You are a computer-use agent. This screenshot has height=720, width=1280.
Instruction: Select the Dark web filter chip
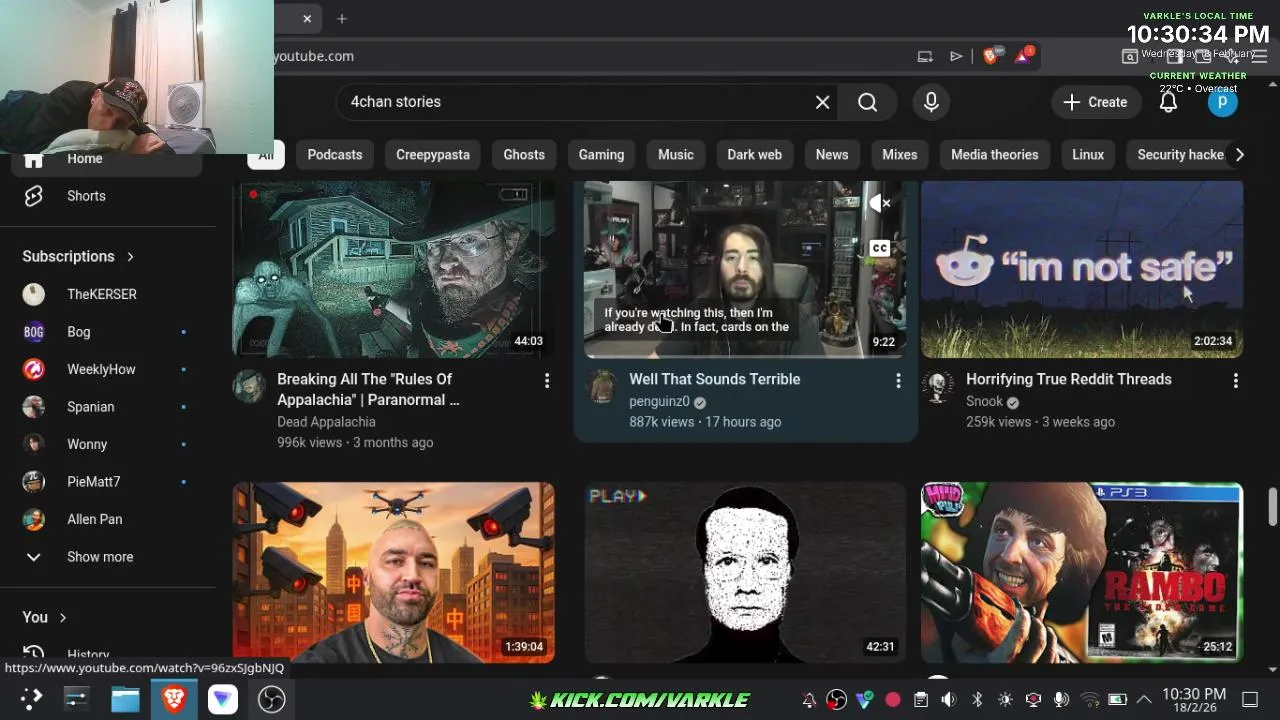754,155
